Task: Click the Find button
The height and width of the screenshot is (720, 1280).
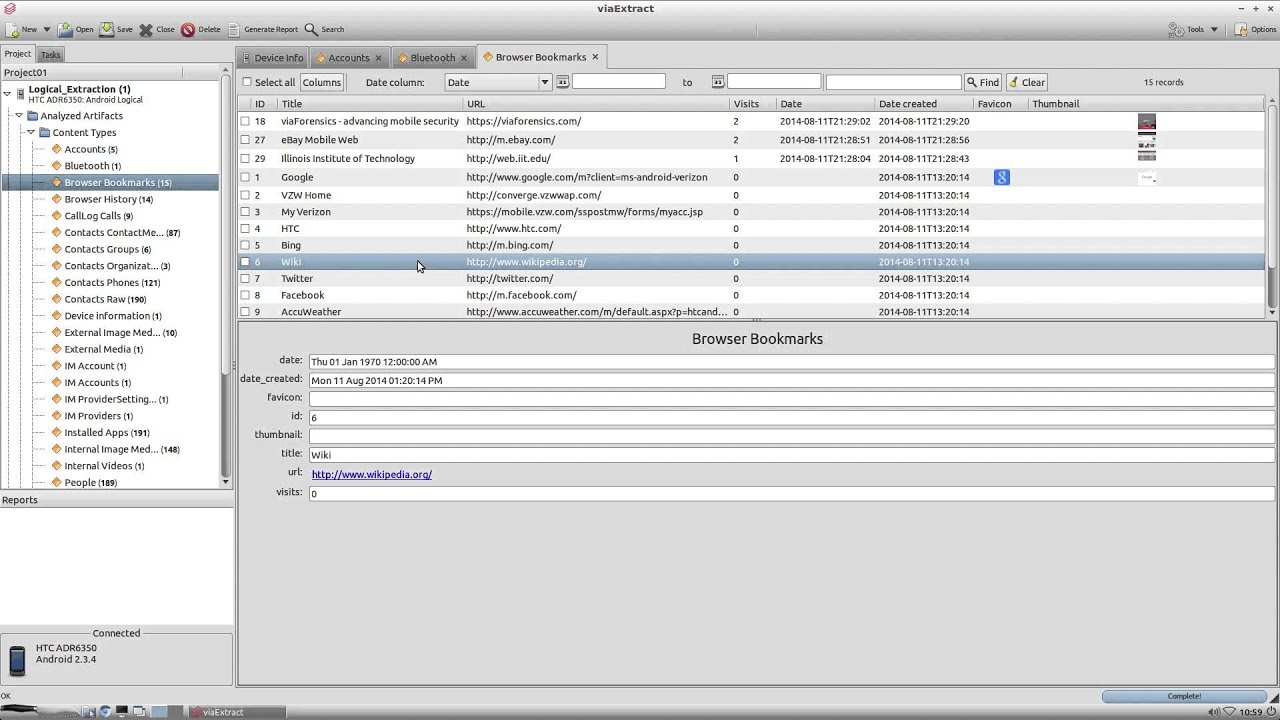Action: pyautogui.click(x=982, y=82)
